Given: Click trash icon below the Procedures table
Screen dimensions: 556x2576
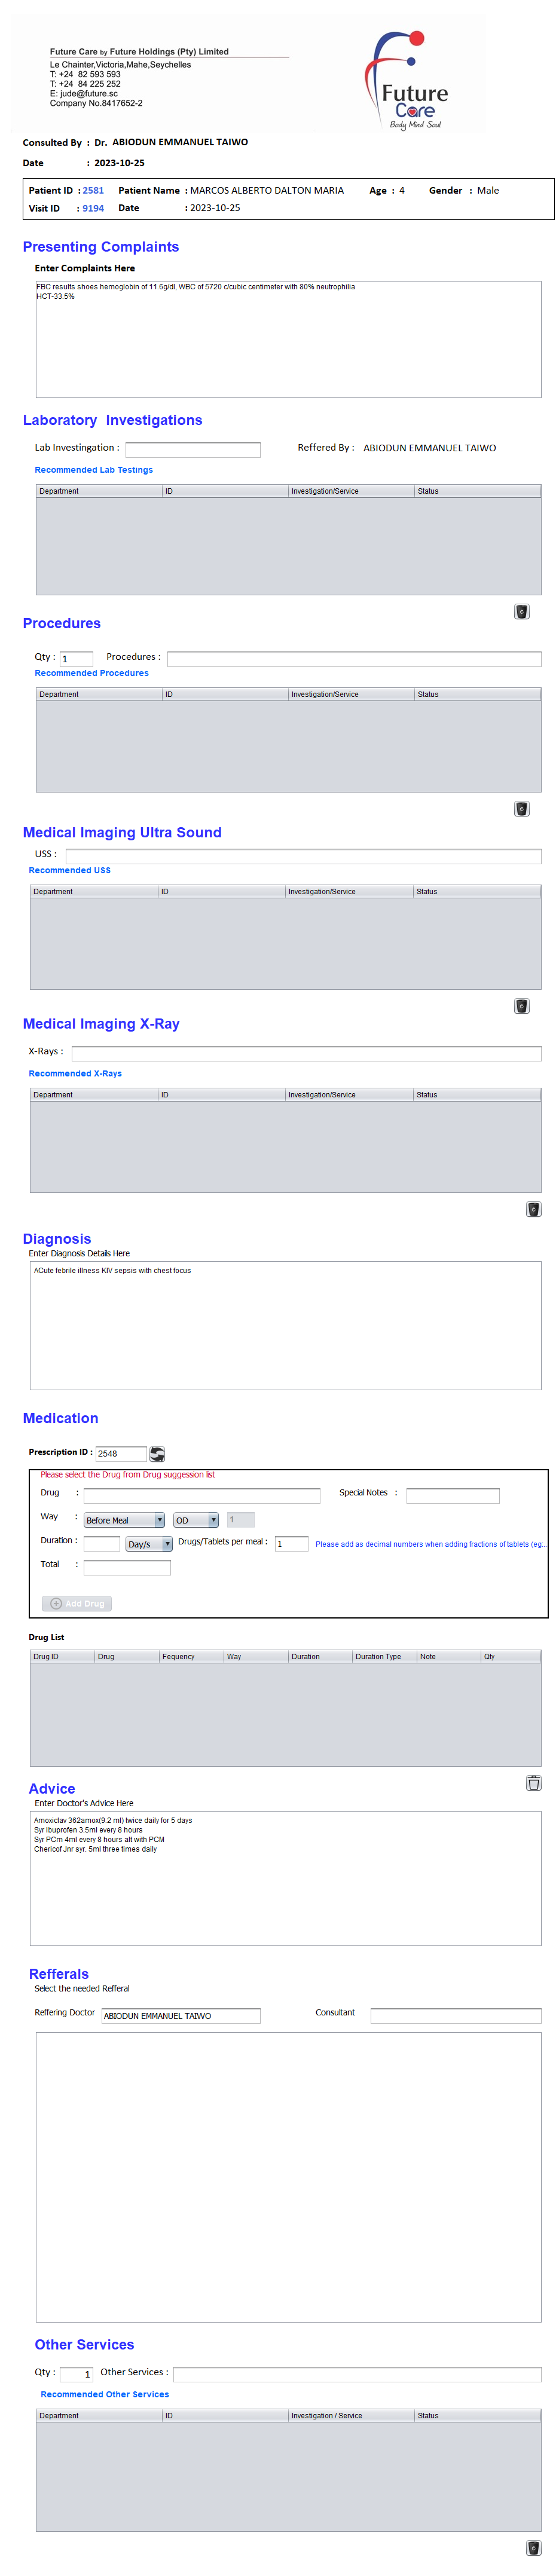Looking at the screenshot, I should (521, 809).
